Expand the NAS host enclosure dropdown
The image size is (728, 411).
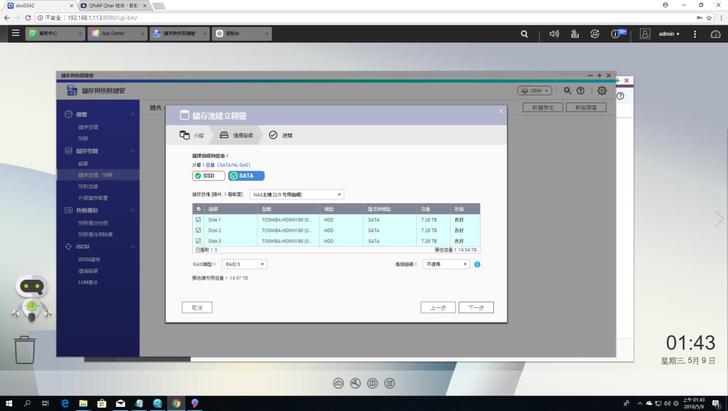[297, 194]
